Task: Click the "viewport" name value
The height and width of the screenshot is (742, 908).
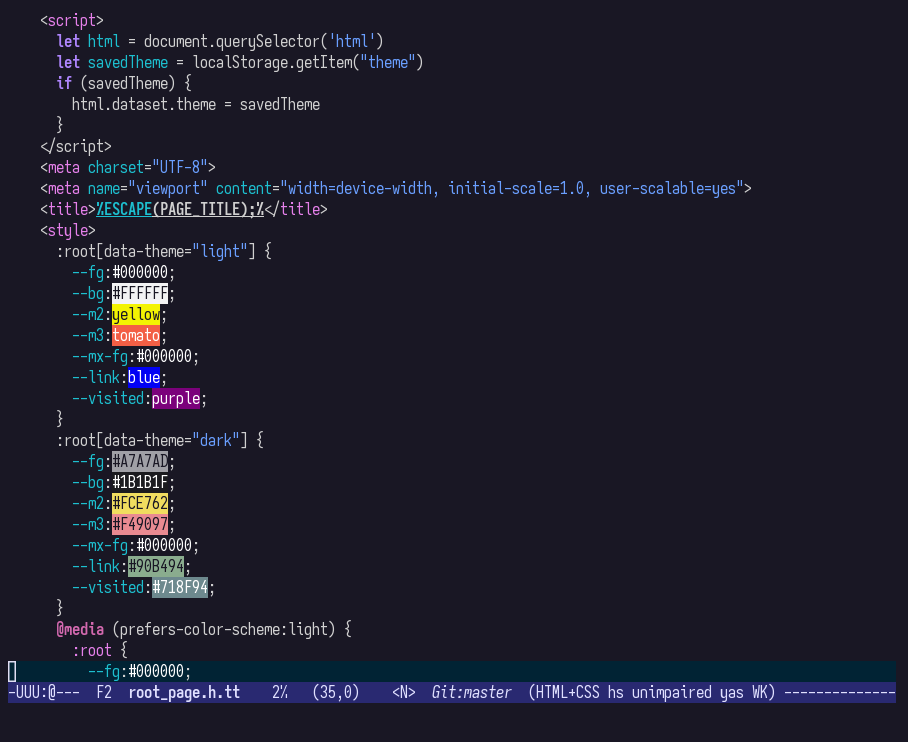Action: 167,188
